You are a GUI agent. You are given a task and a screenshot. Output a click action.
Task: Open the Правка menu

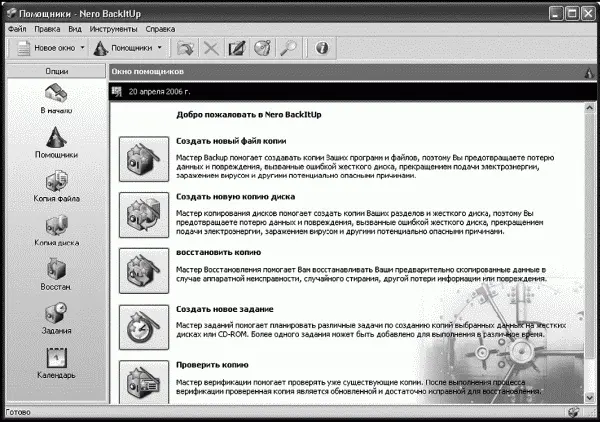47,29
